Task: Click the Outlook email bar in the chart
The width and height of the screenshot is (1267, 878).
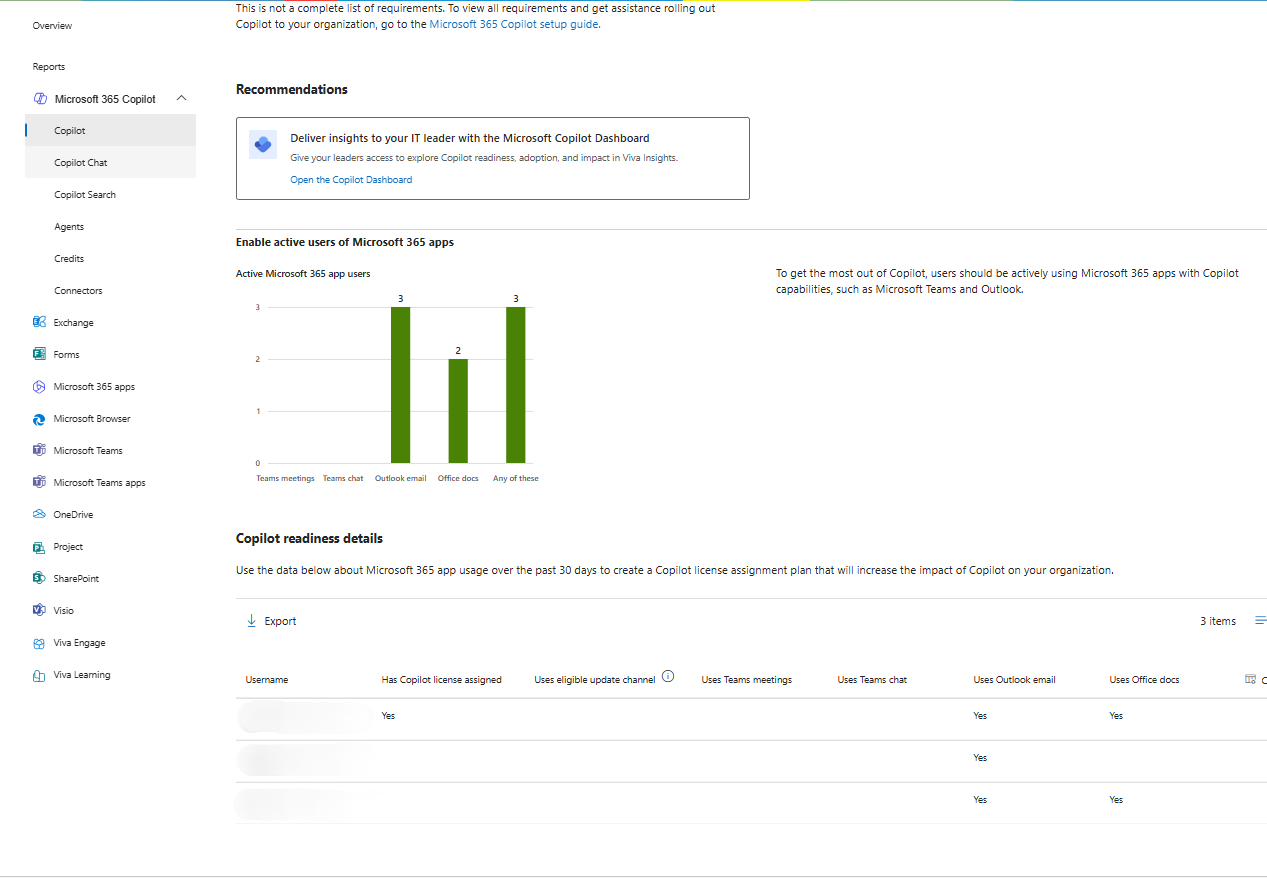Action: click(x=400, y=385)
